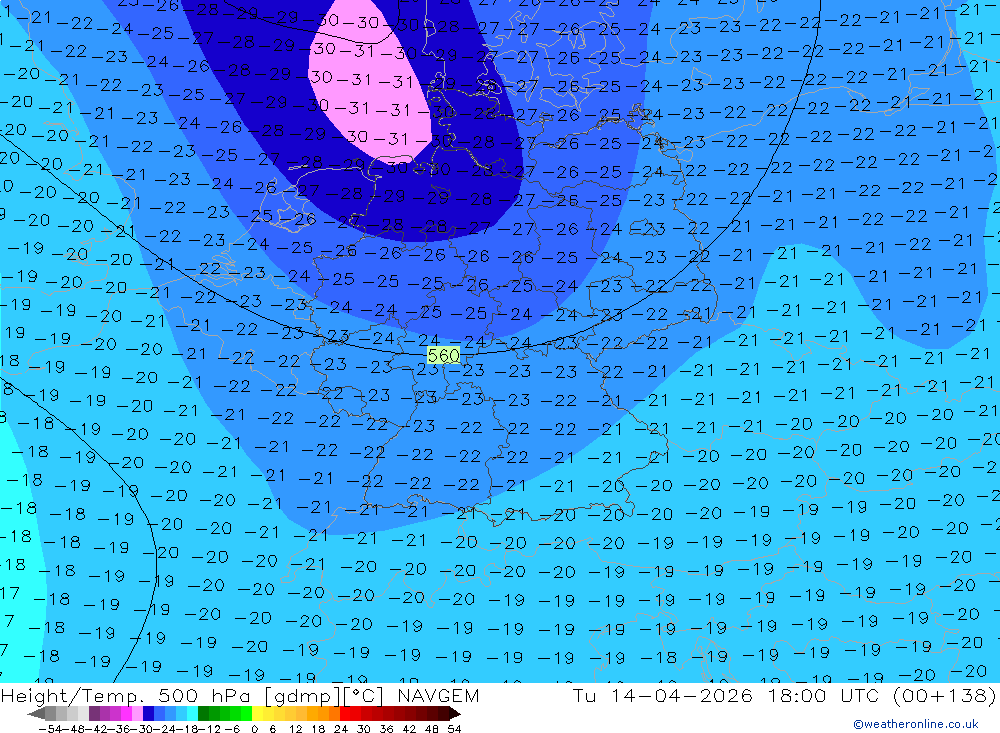Pick the cyan legend swatch
1000x733 pixels.
pyautogui.click(x=192, y=713)
